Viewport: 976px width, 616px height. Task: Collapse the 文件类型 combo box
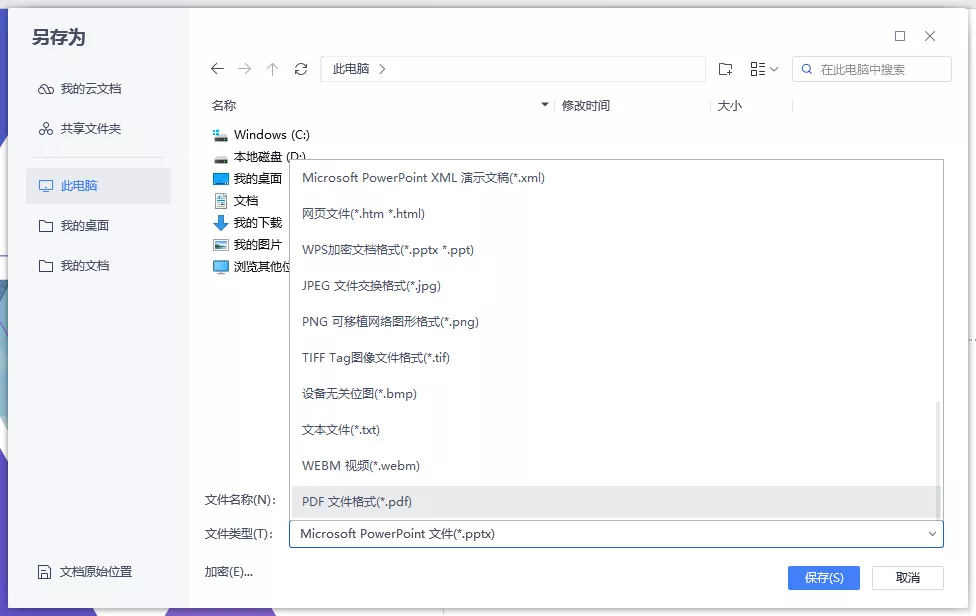(x=932, y=534)
